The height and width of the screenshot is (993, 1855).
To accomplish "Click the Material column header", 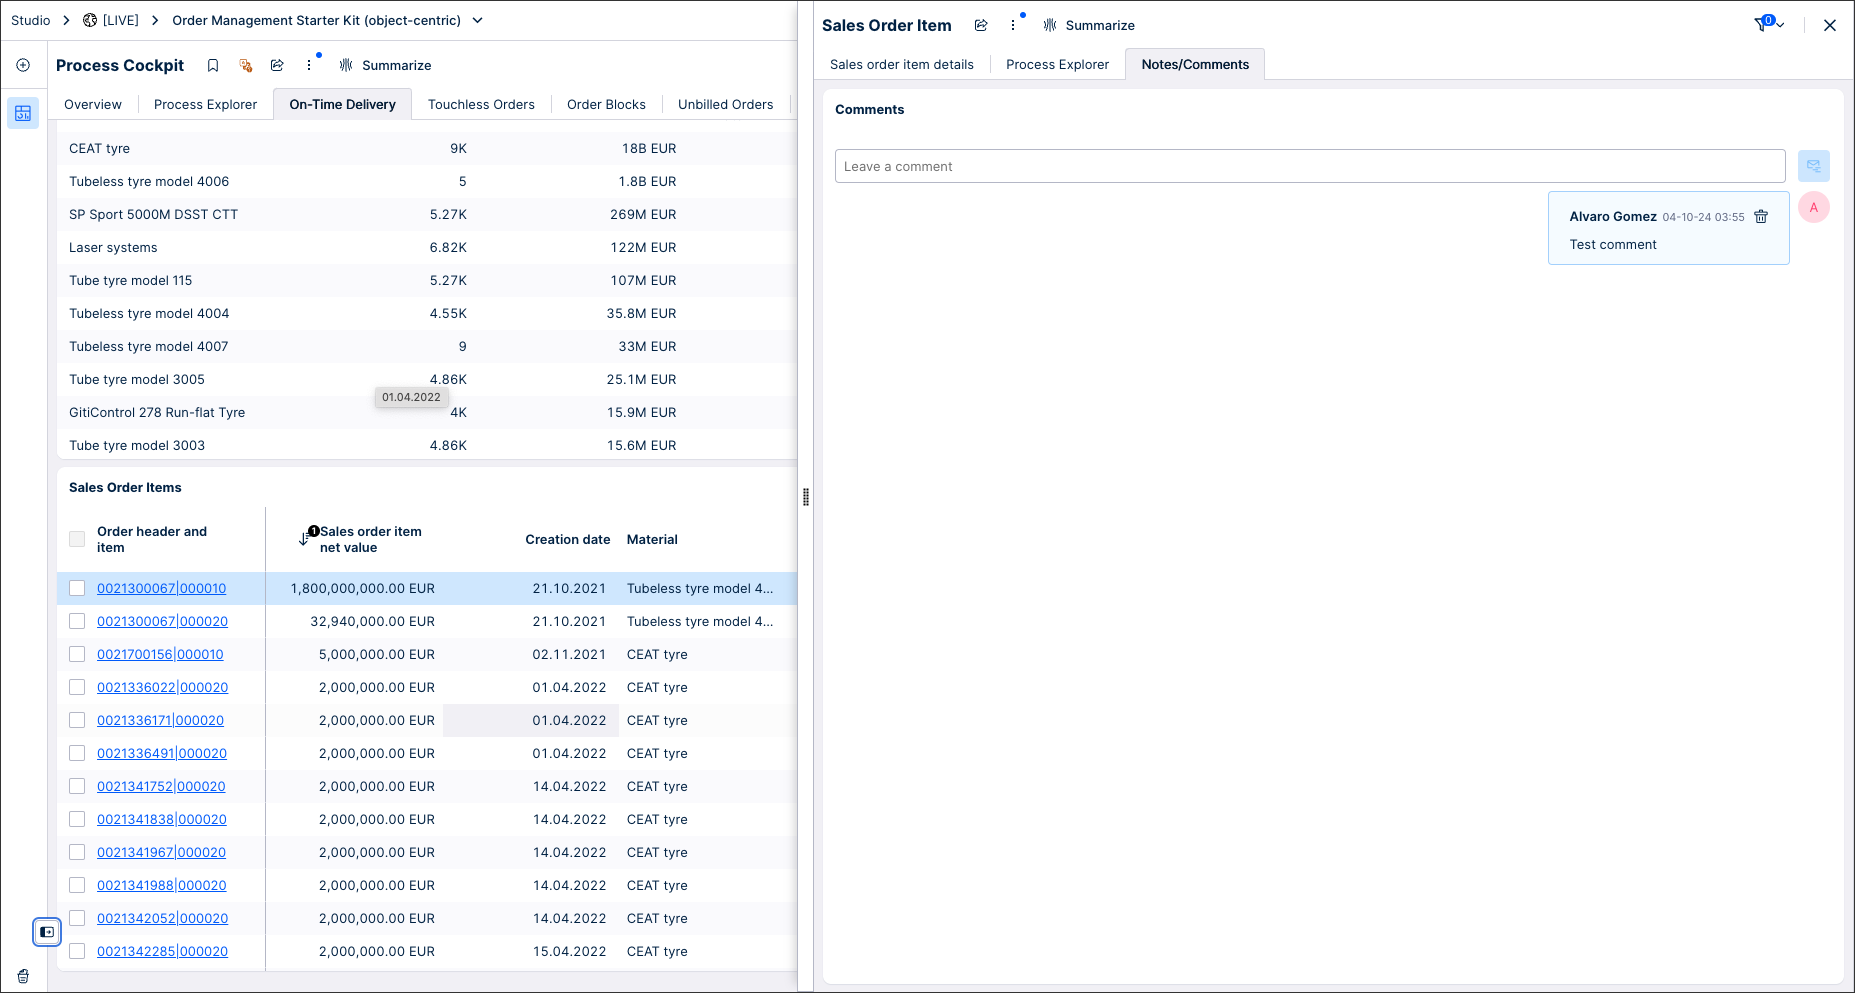I will coord(652,539).
